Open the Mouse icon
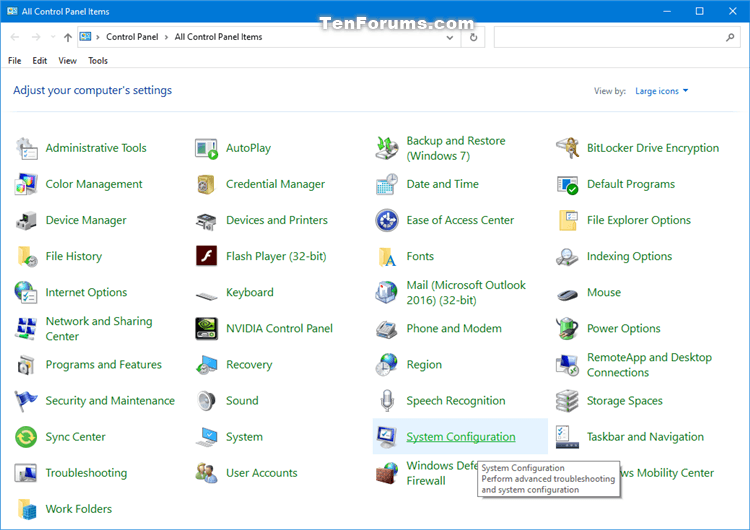The width and height of the screenshot is (750, 530). pos(567,294)
